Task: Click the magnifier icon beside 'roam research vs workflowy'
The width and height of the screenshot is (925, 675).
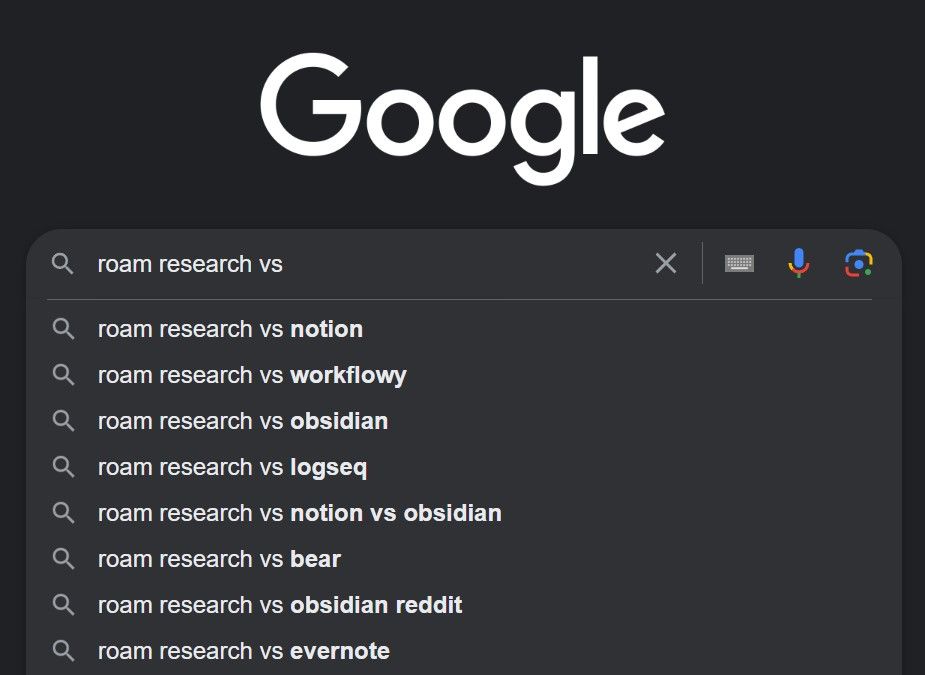Action: point(63,375)
